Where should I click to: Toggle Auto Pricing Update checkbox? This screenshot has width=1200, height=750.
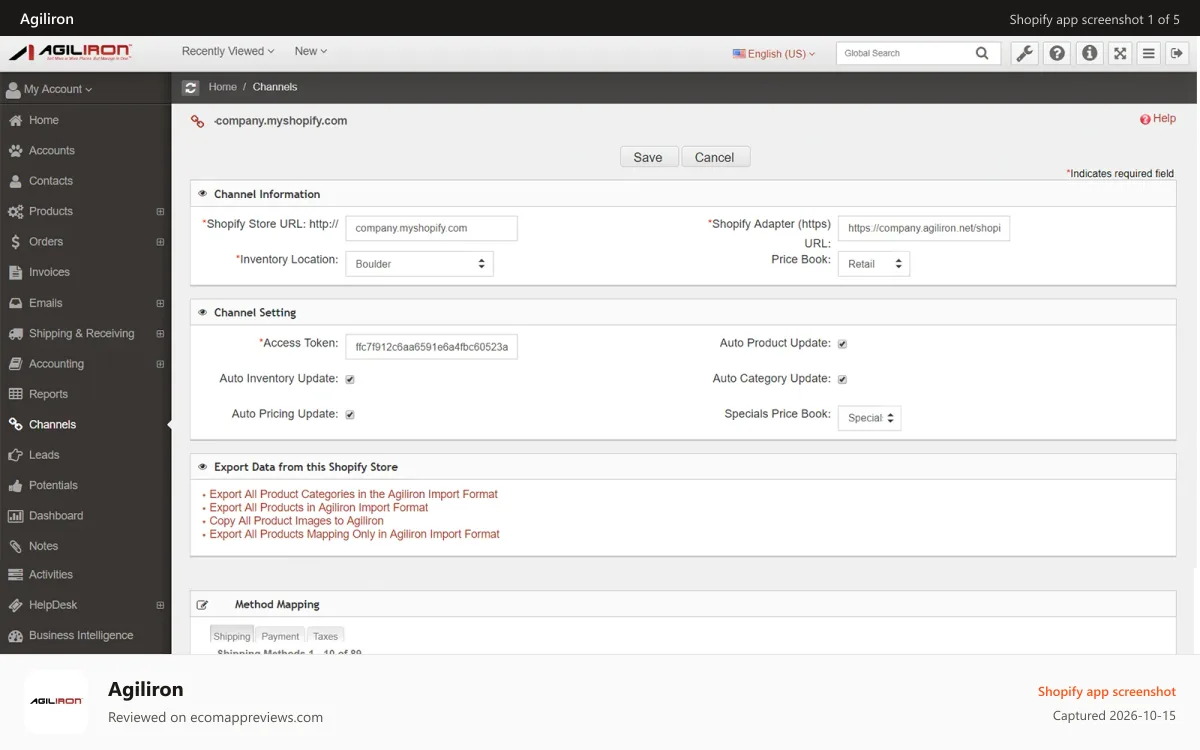(350, 414)
